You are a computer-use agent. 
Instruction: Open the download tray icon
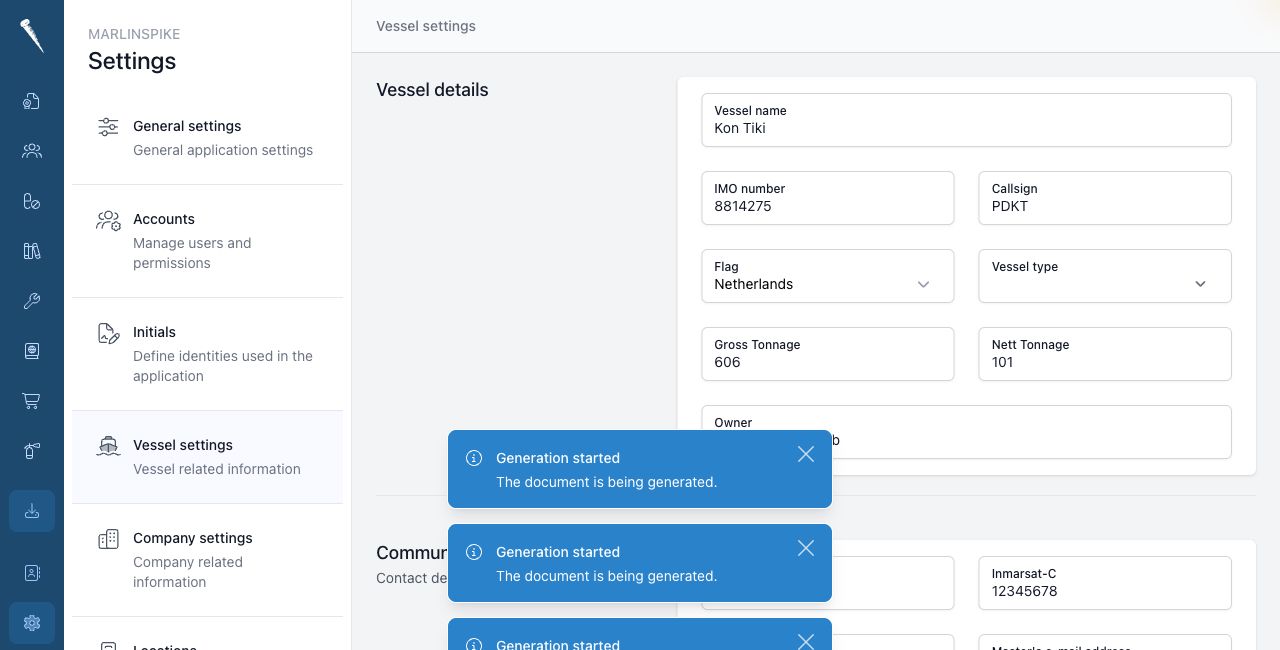tap(32, 511)
